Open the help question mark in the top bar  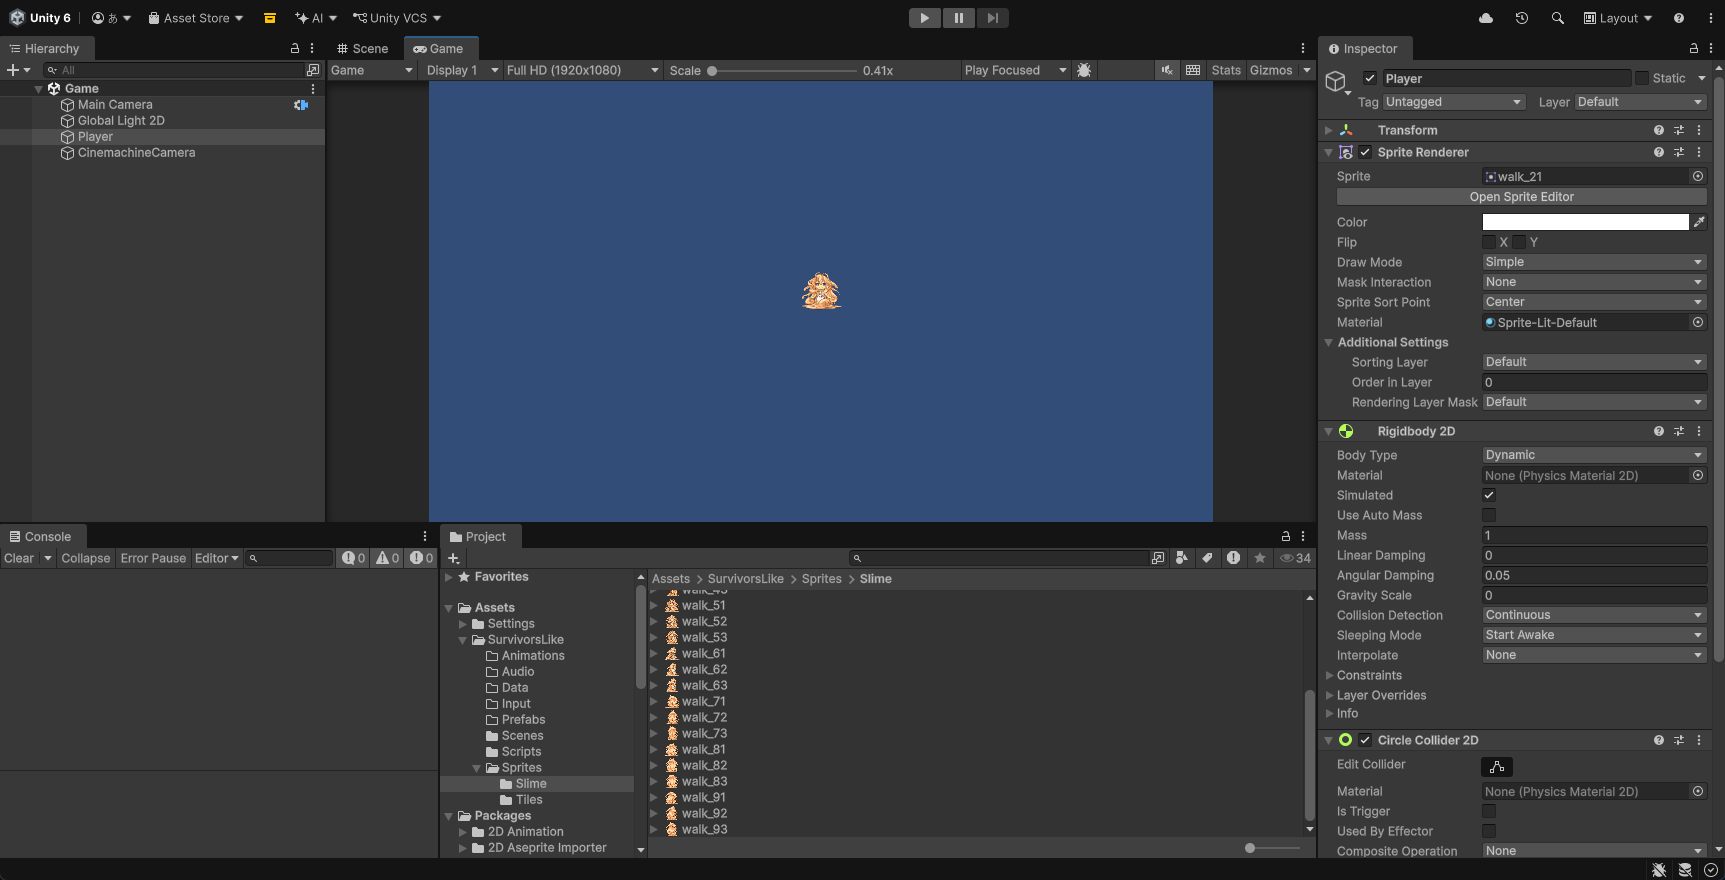[x=1679, y=18]
